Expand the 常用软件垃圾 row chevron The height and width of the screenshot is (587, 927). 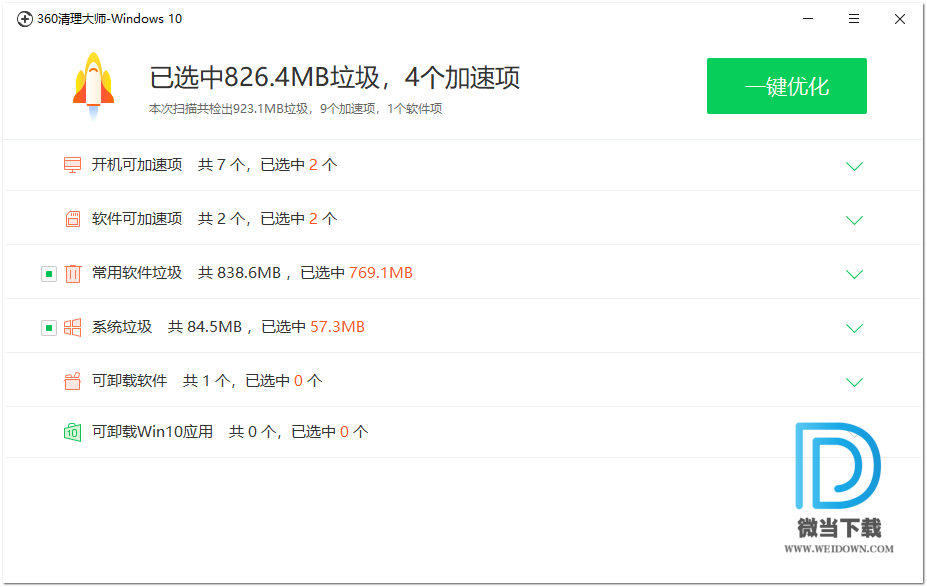tap(854, 274)
